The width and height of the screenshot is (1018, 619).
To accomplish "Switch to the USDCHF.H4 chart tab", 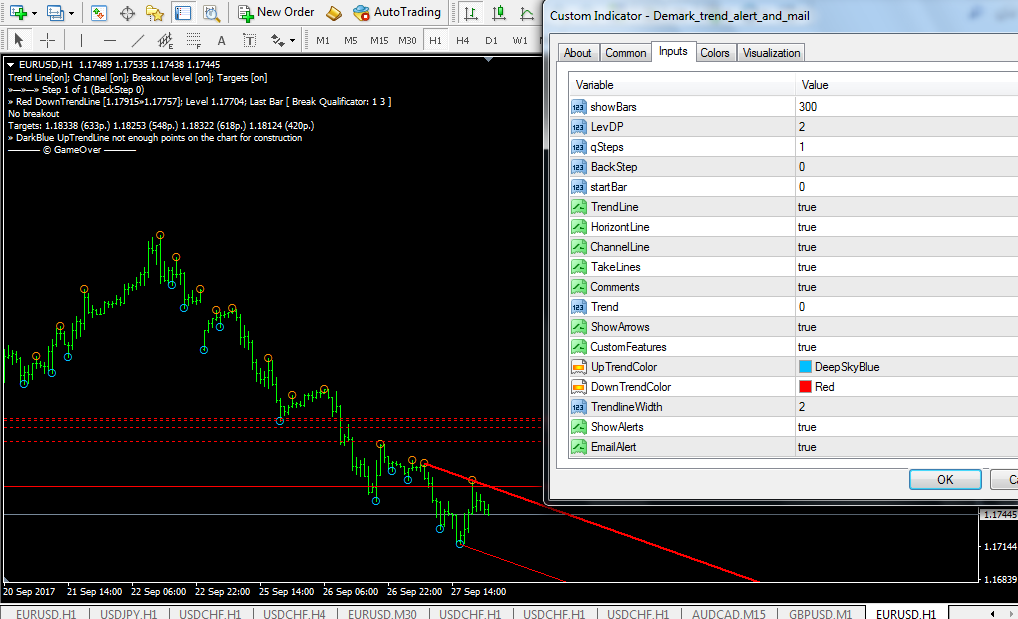I will pos(294,613).
